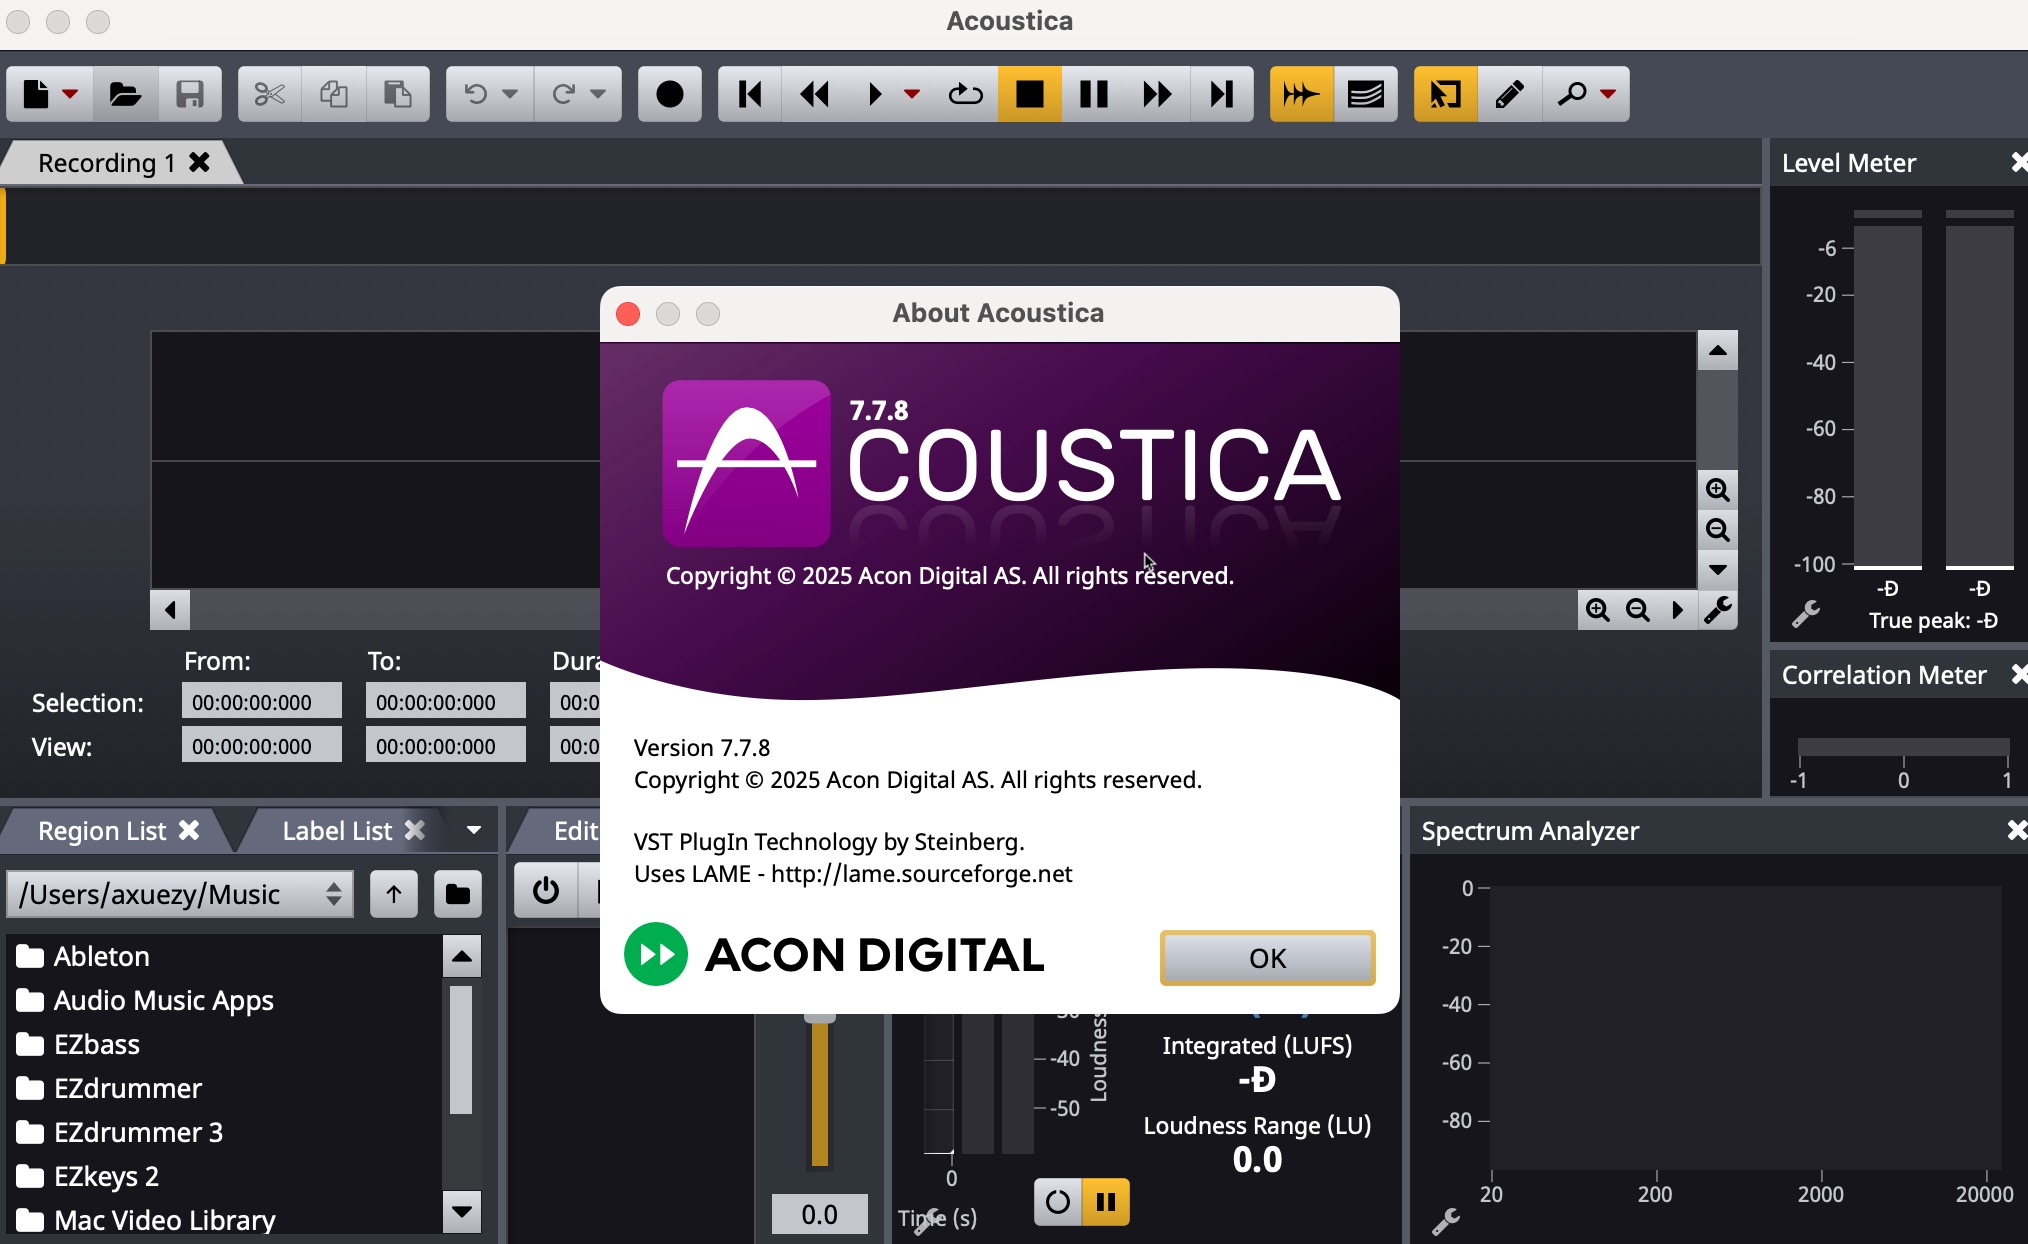Click the vertical scroll up arrow
Viewport: 2028px width, 1244px height.
coord(1718,350)
